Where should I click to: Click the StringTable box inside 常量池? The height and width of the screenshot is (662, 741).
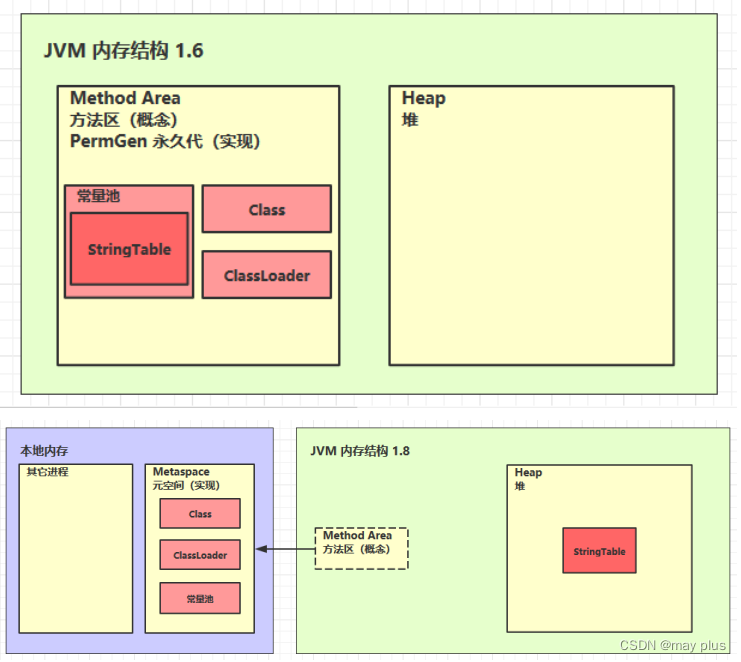pos(129,249)
